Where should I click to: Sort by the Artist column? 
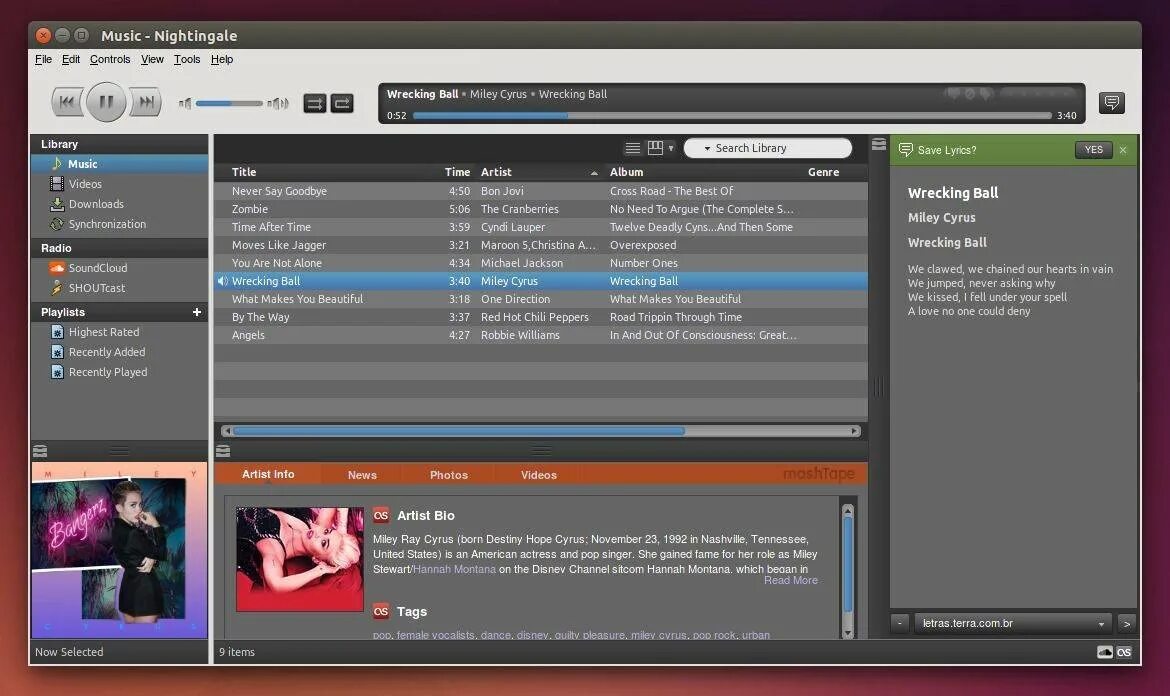click(539, 172)
